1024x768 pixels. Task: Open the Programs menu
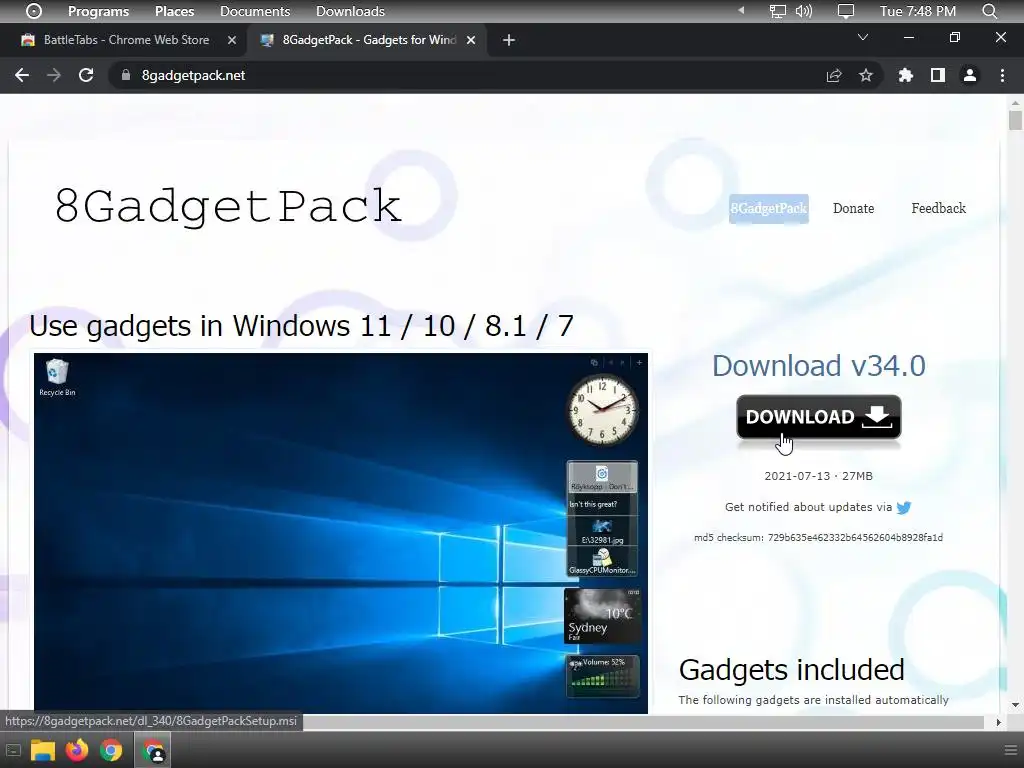point(98,11)
